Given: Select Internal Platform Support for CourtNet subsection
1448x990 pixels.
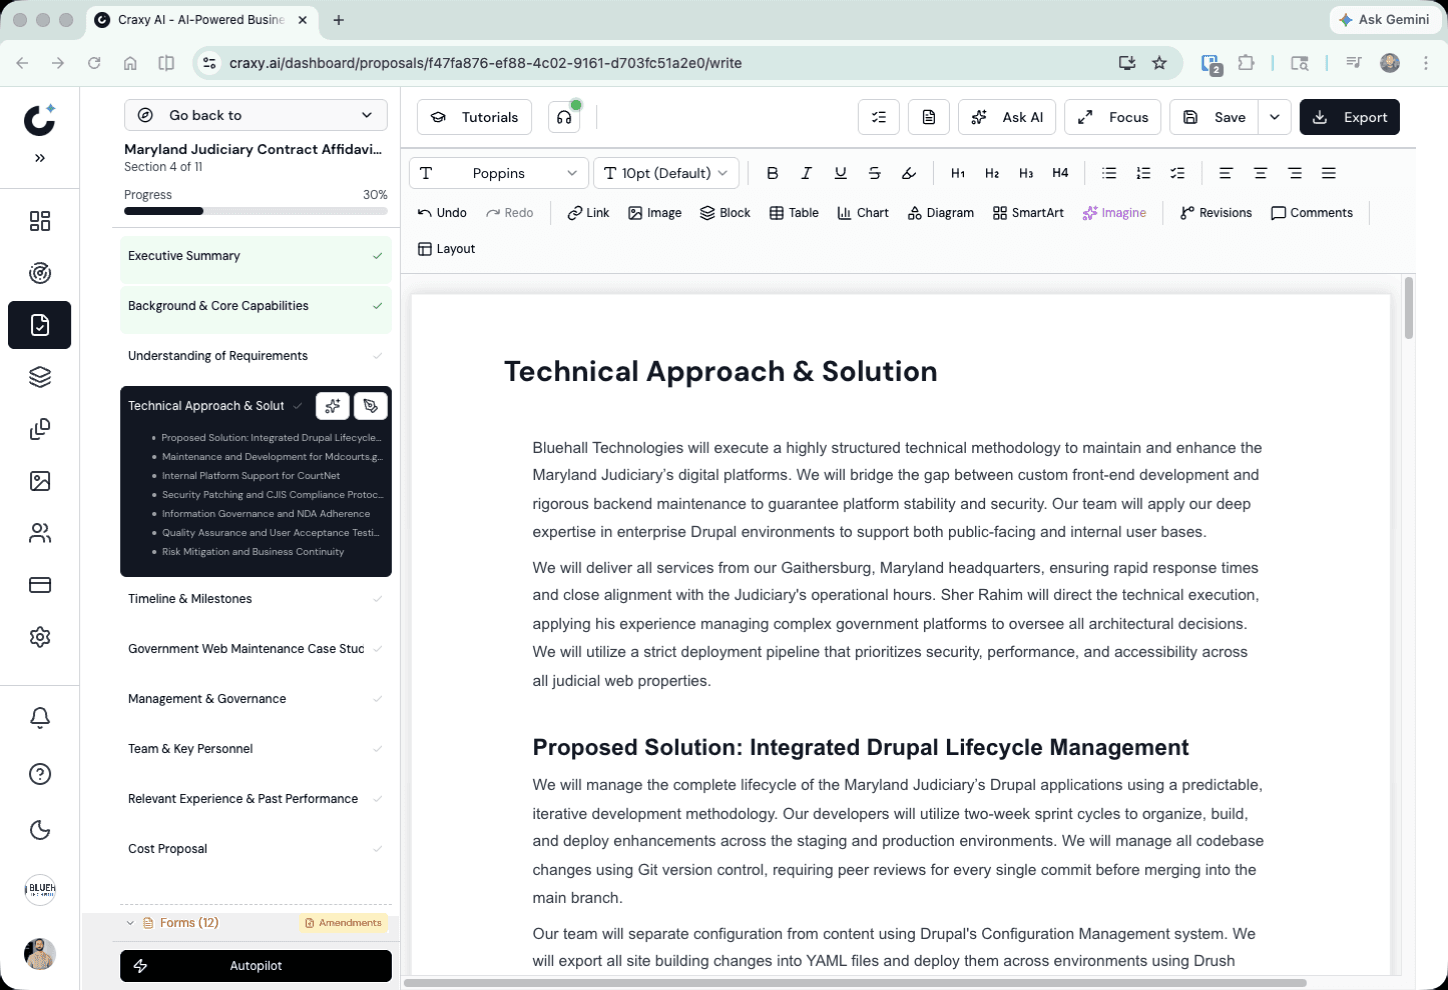Looking at the screenshot, I should click(x=251, y=476).
